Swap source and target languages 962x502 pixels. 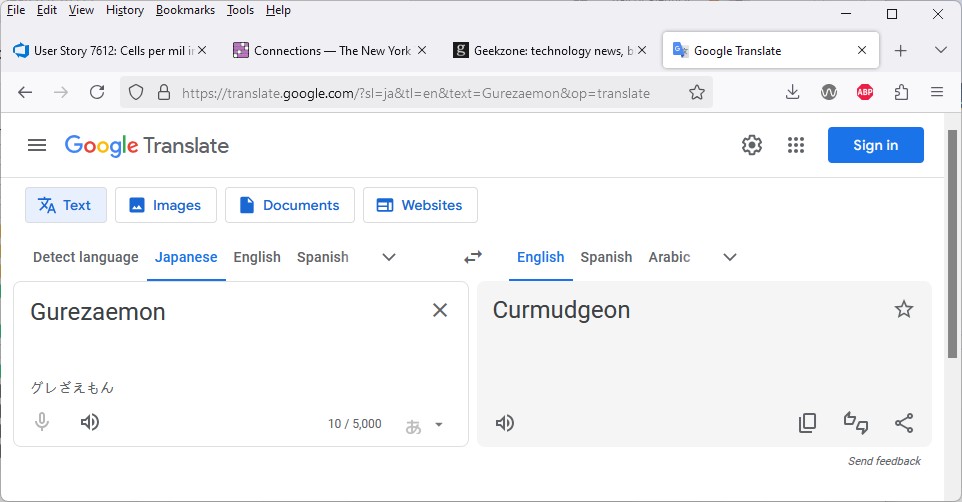473,257
